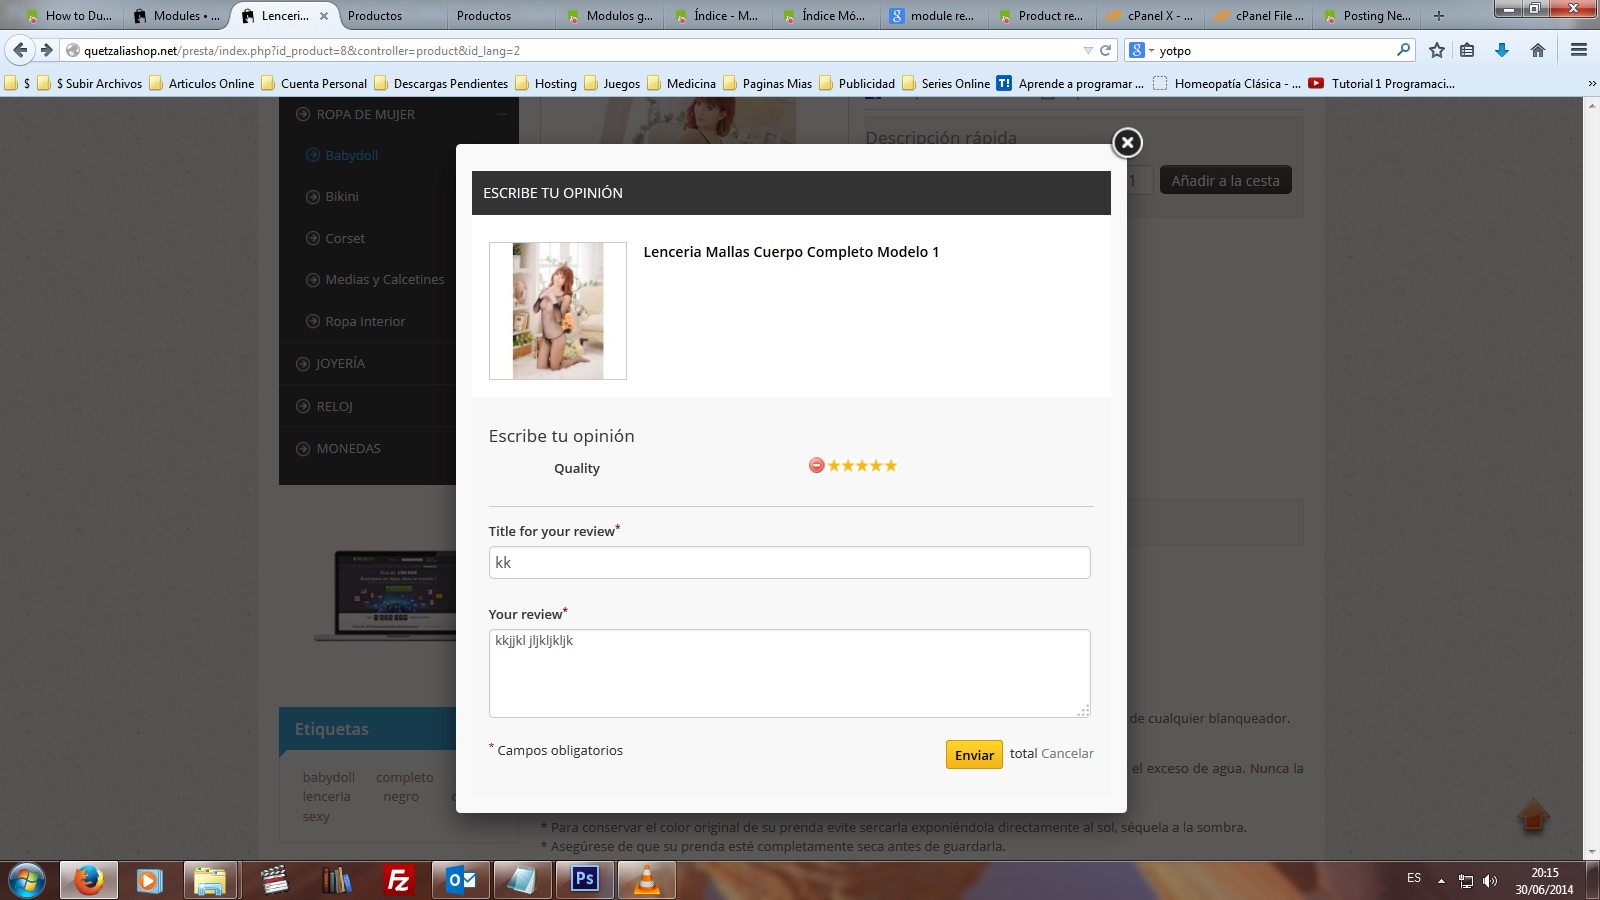The image size is (1600, 900).
Task: Submit the review with Enviar button
Action: [x=974, y=755]
